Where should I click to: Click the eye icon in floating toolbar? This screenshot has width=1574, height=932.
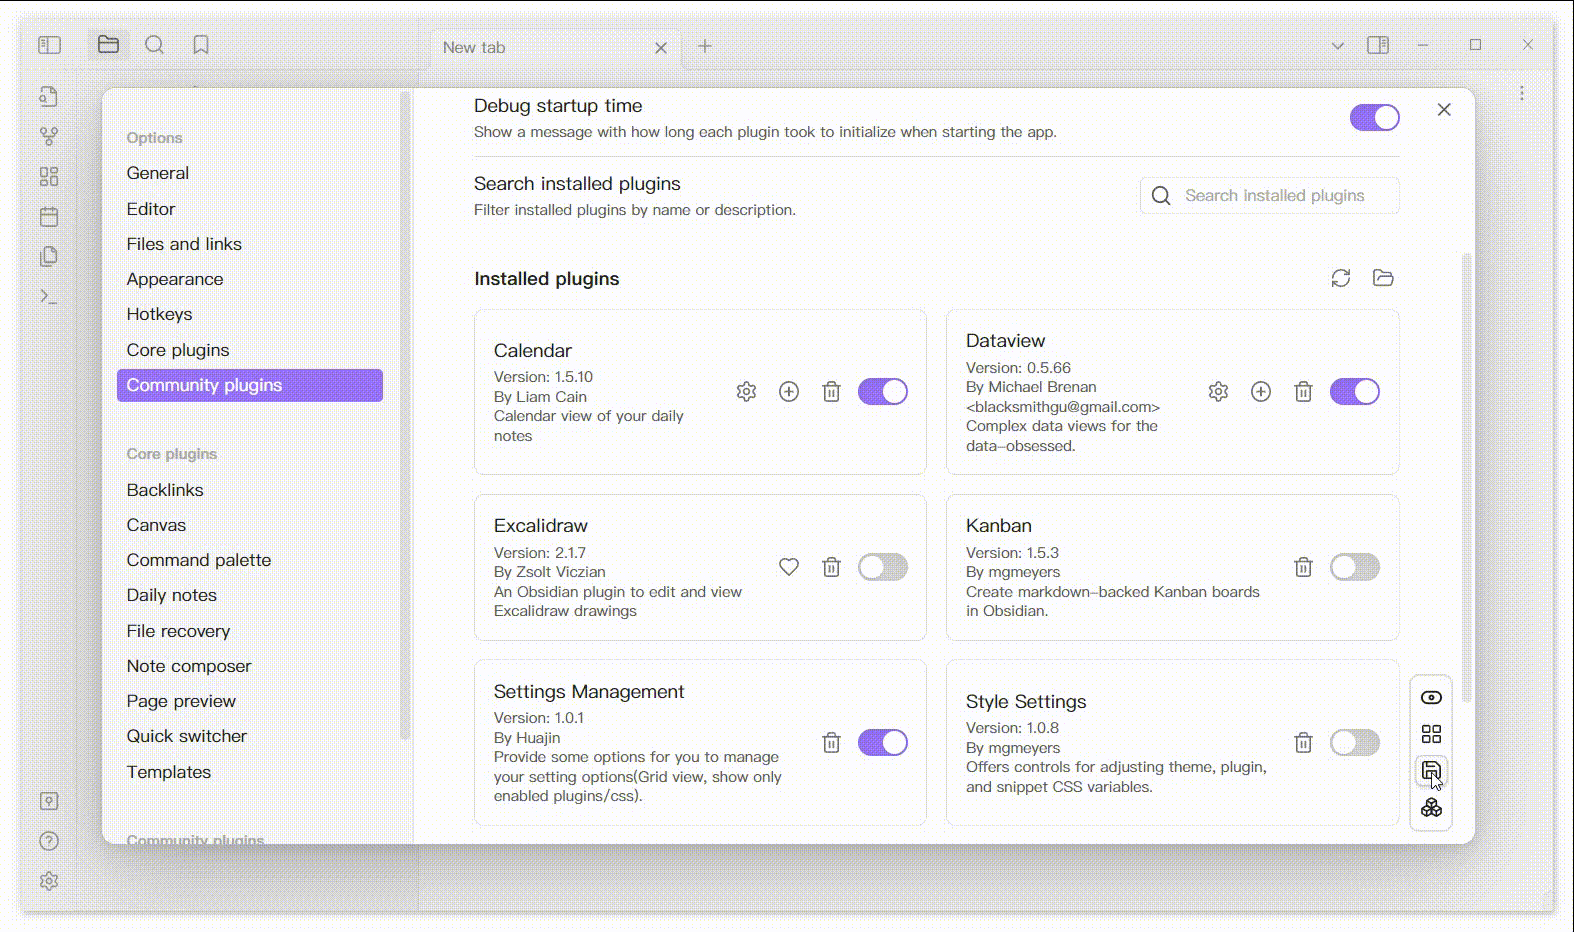tap(1431, 698)
